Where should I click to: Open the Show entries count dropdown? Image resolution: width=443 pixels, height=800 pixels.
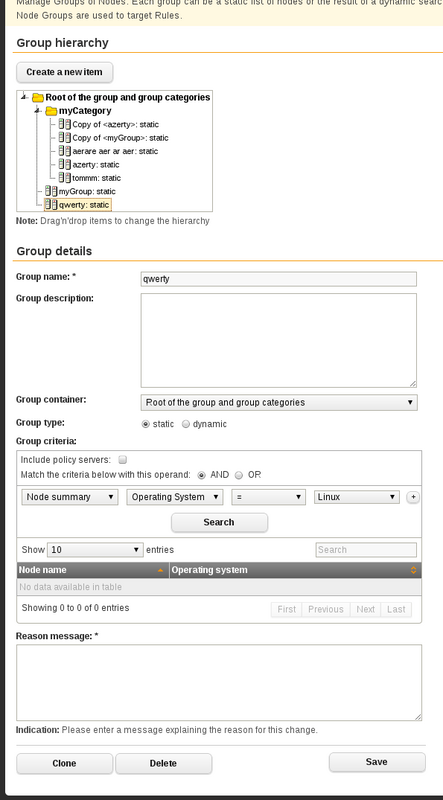coord(95,550)
